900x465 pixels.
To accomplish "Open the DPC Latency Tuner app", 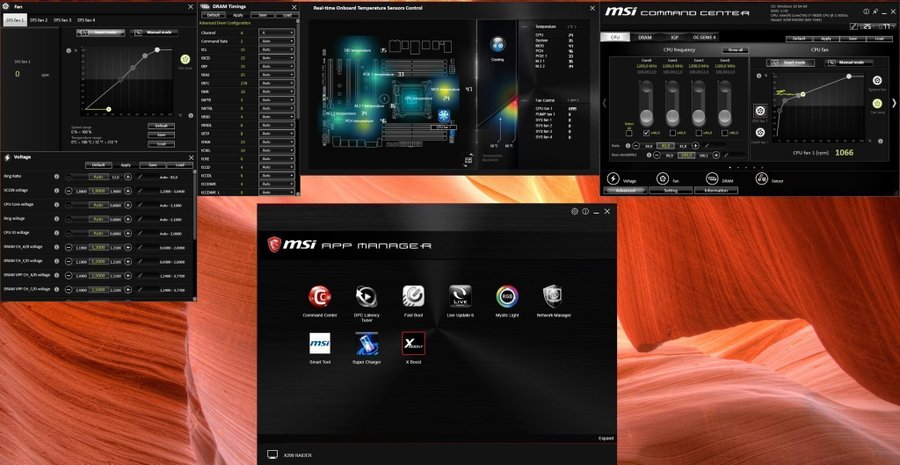I will 366,297.
